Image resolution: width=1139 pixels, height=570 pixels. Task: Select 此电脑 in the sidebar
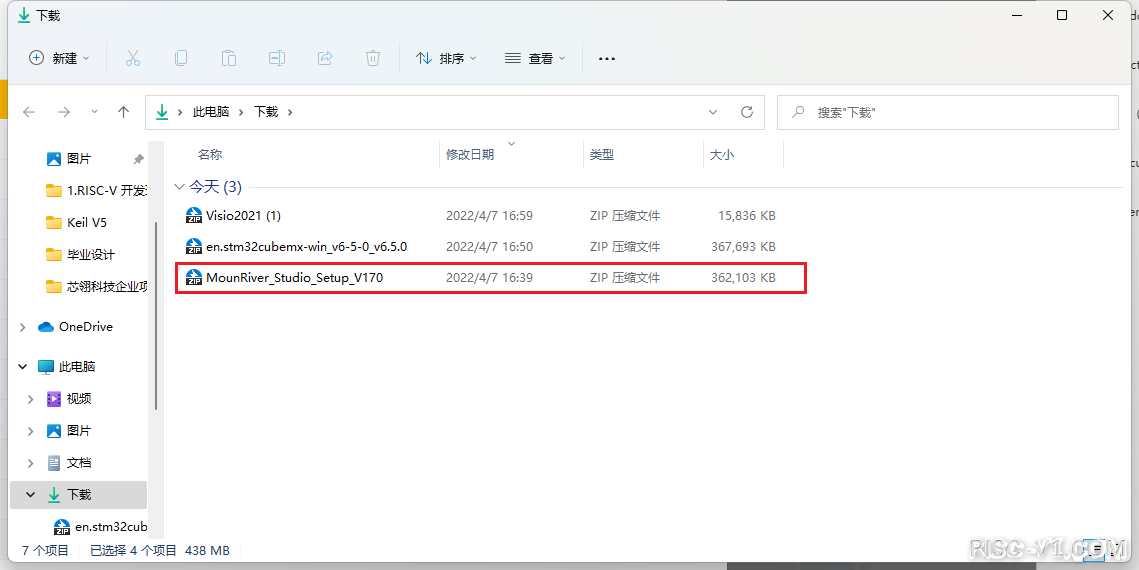pyautogui.click(x=67, y=367)
